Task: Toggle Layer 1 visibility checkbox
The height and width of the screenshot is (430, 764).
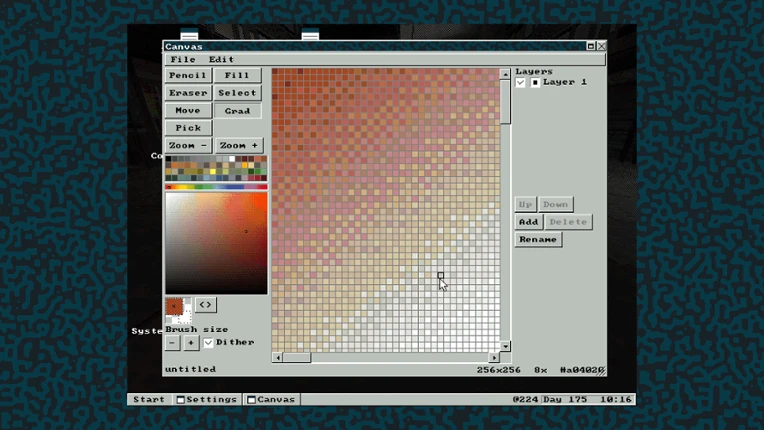Action: pyautogui.click(x=520, y=82)
